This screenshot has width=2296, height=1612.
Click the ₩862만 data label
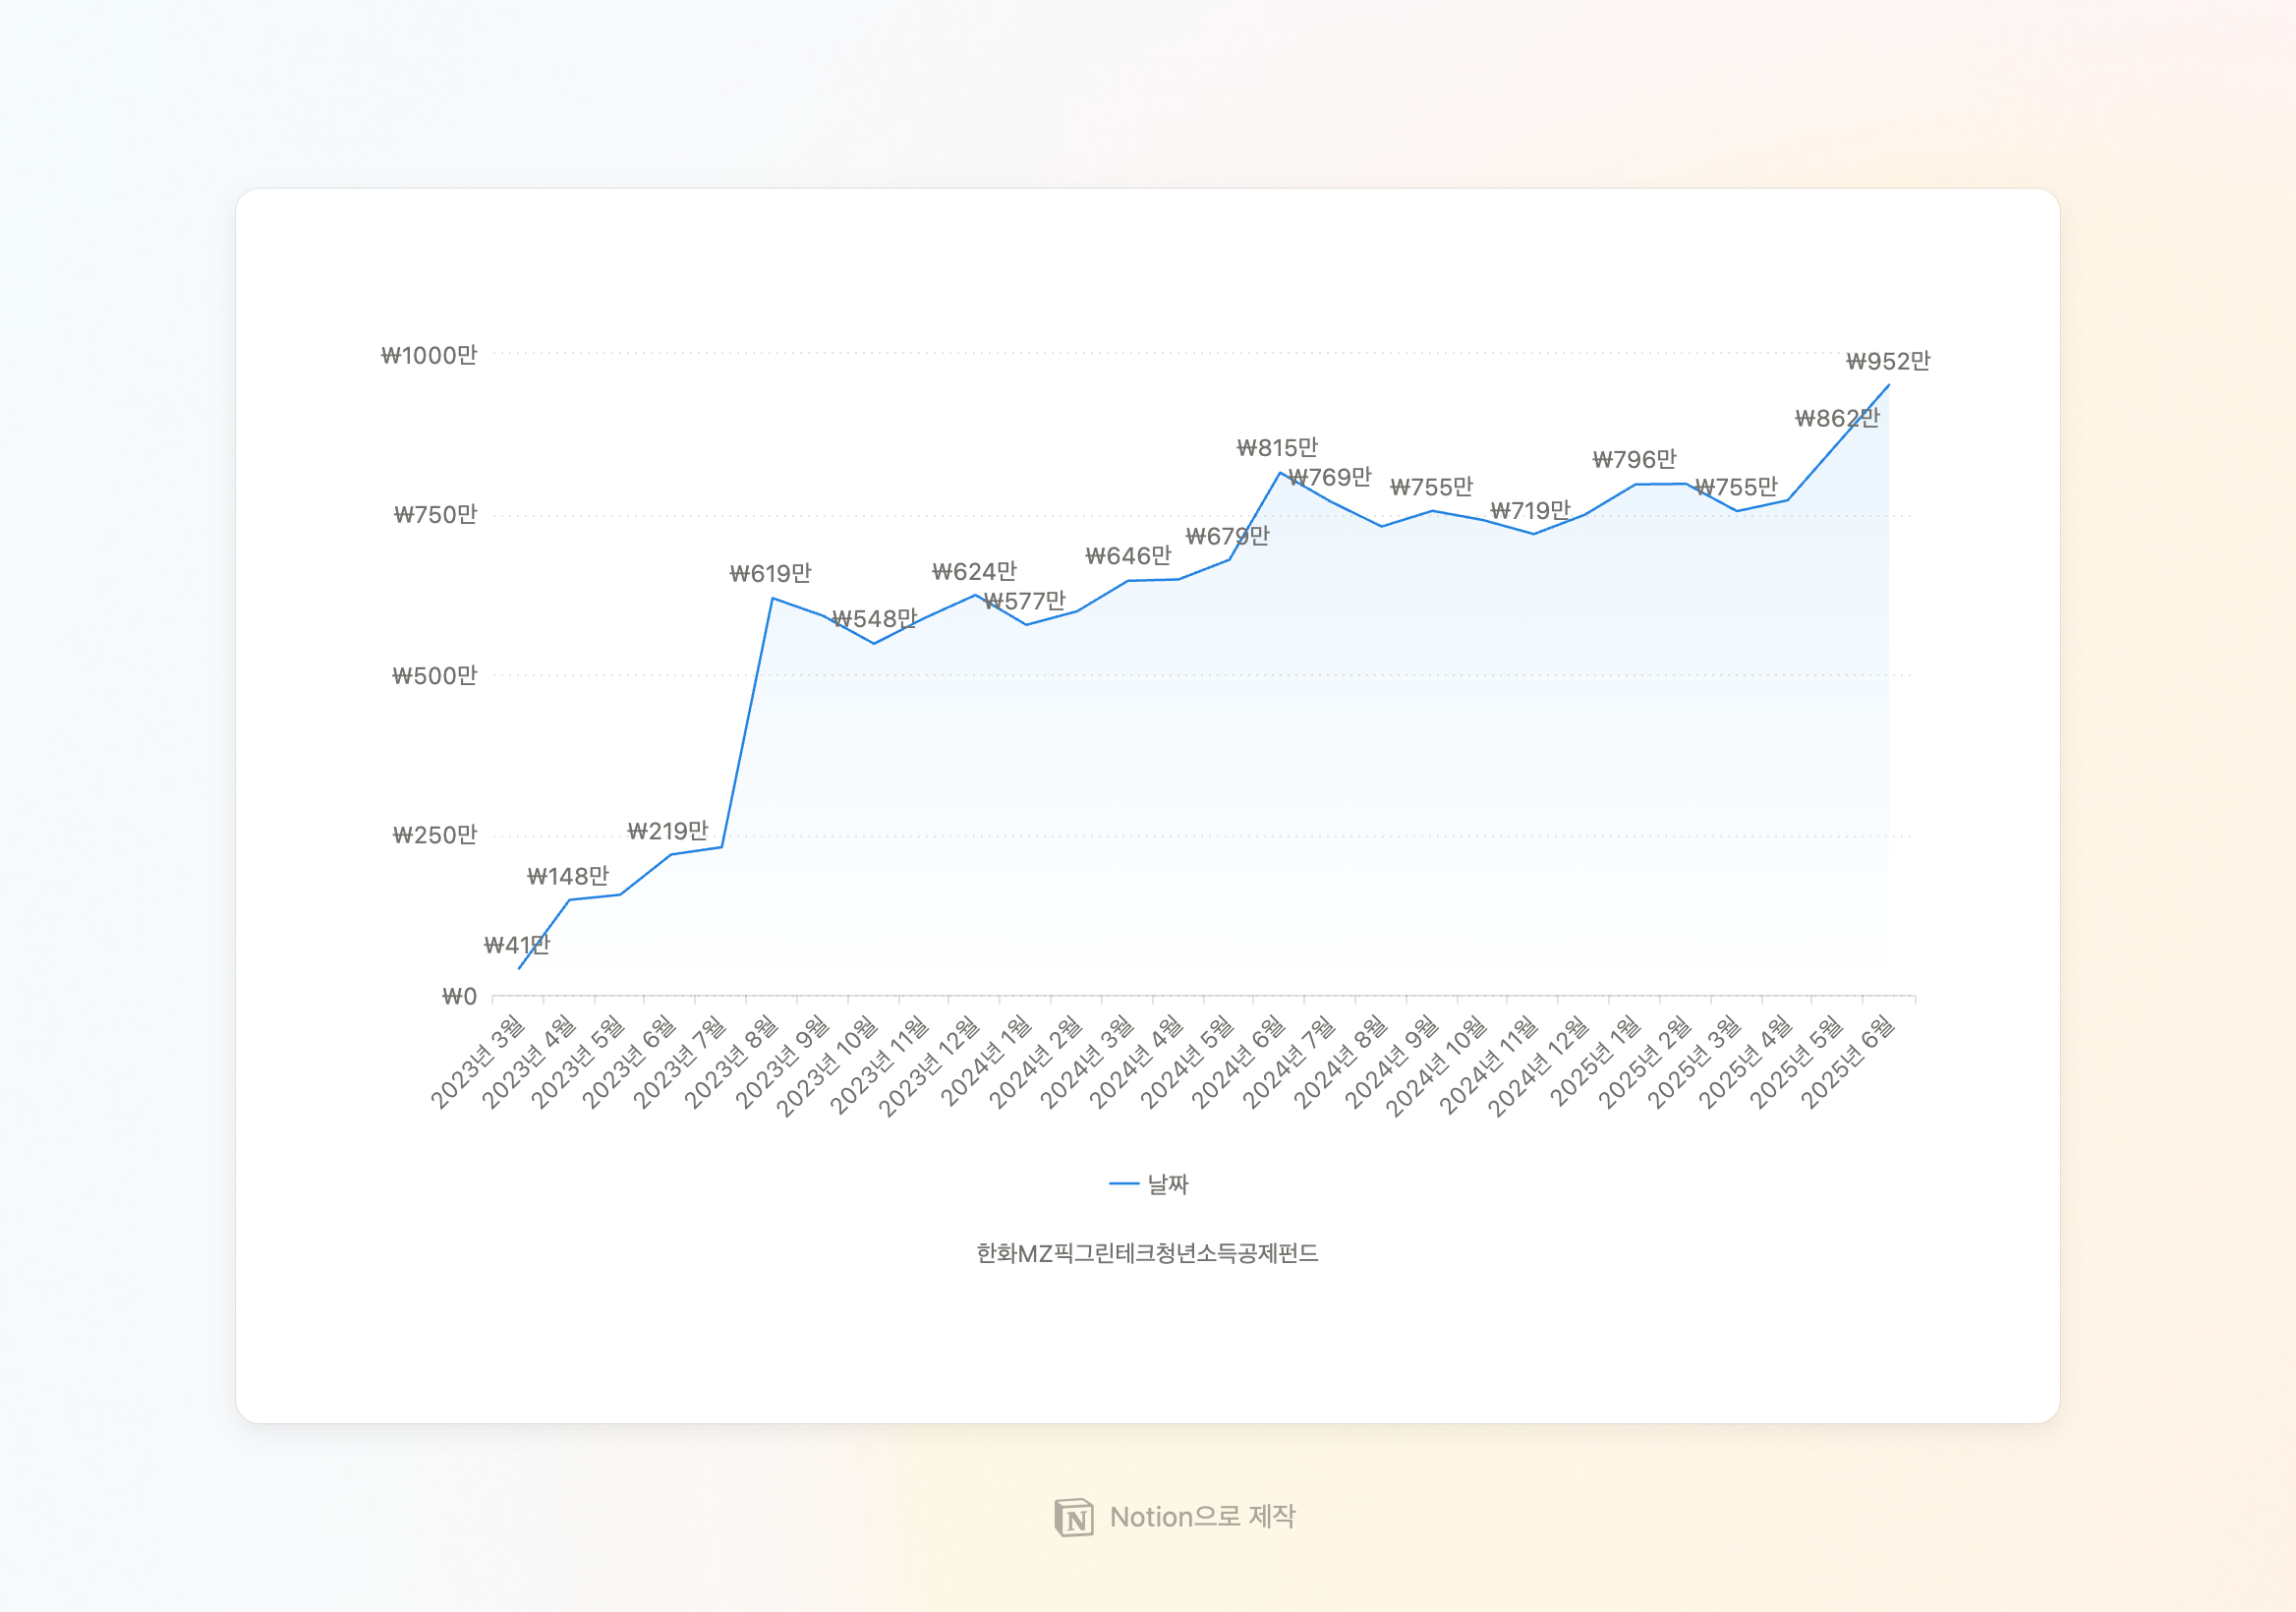(x=1836, y=418)
